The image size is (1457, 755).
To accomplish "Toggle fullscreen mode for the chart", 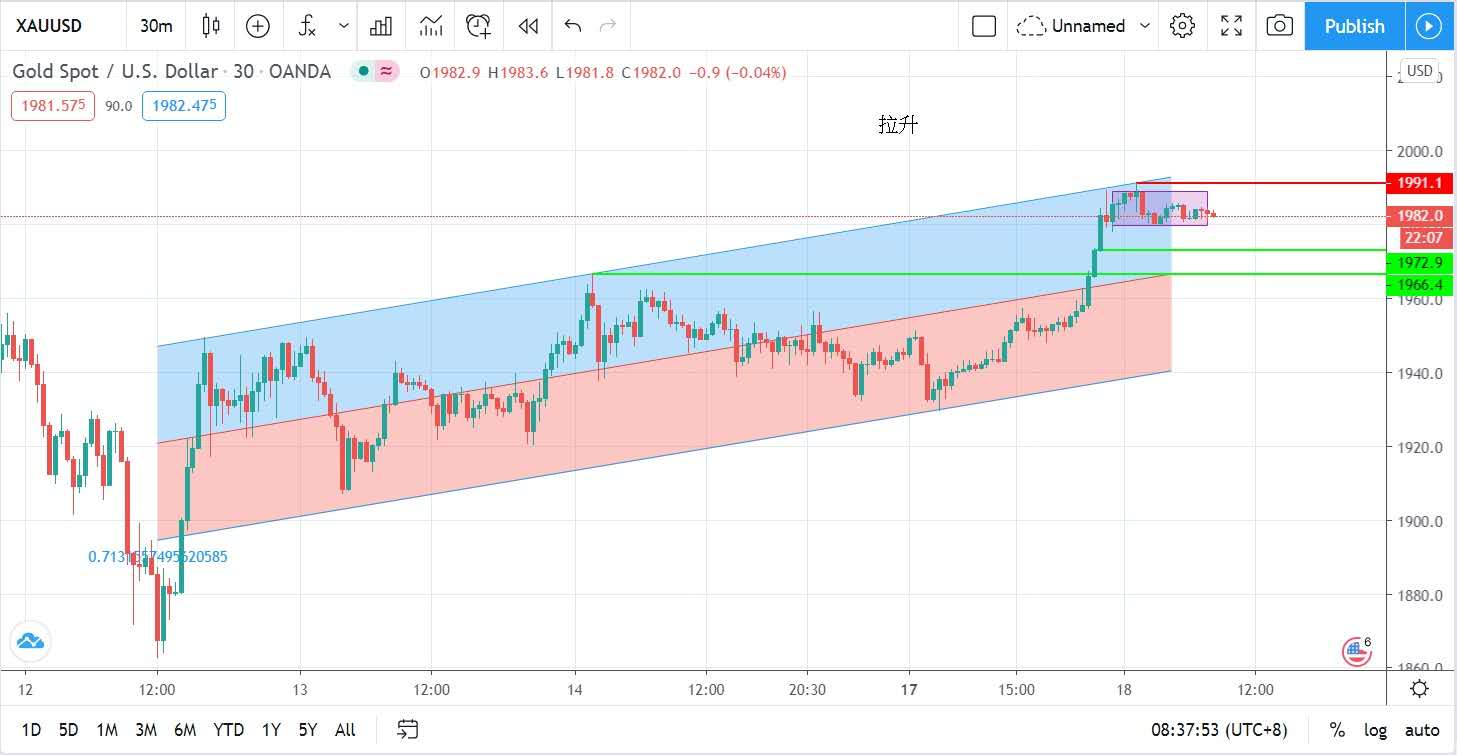I will [1231, 26].
